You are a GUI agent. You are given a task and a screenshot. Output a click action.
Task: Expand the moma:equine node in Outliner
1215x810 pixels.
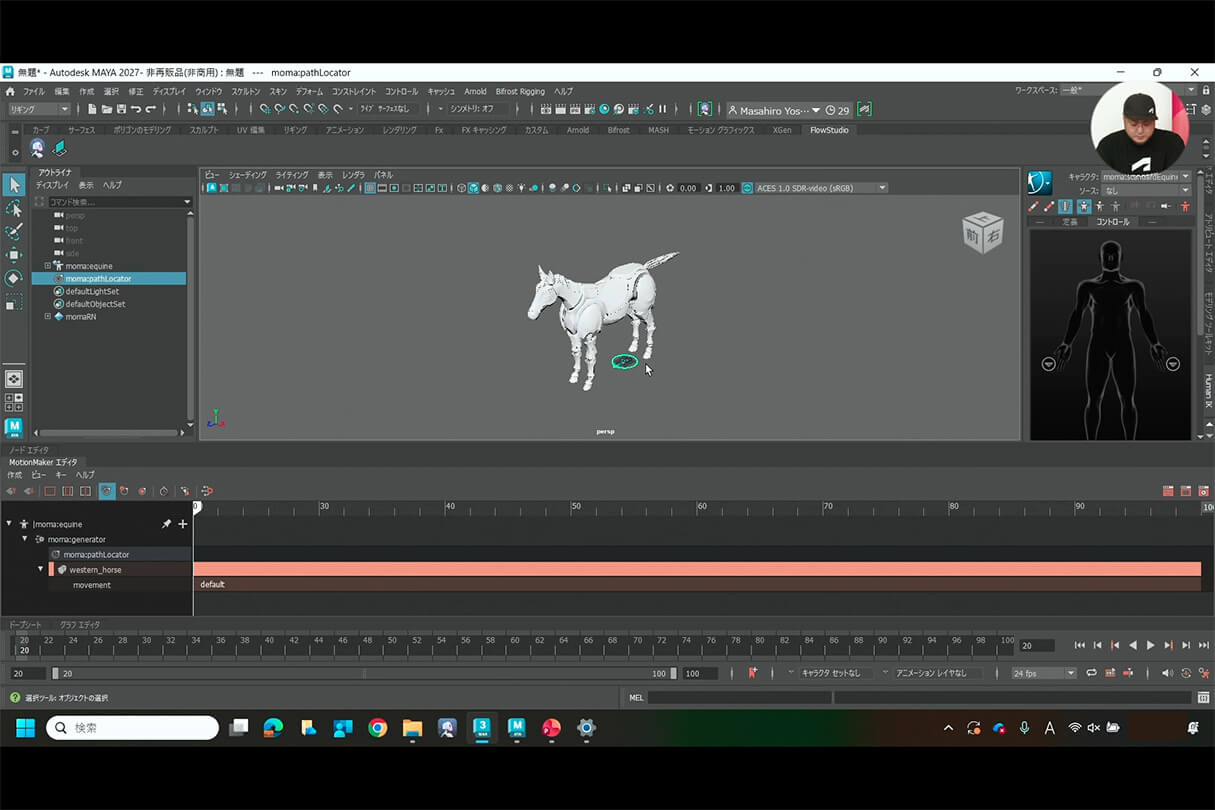coord(47,266)
